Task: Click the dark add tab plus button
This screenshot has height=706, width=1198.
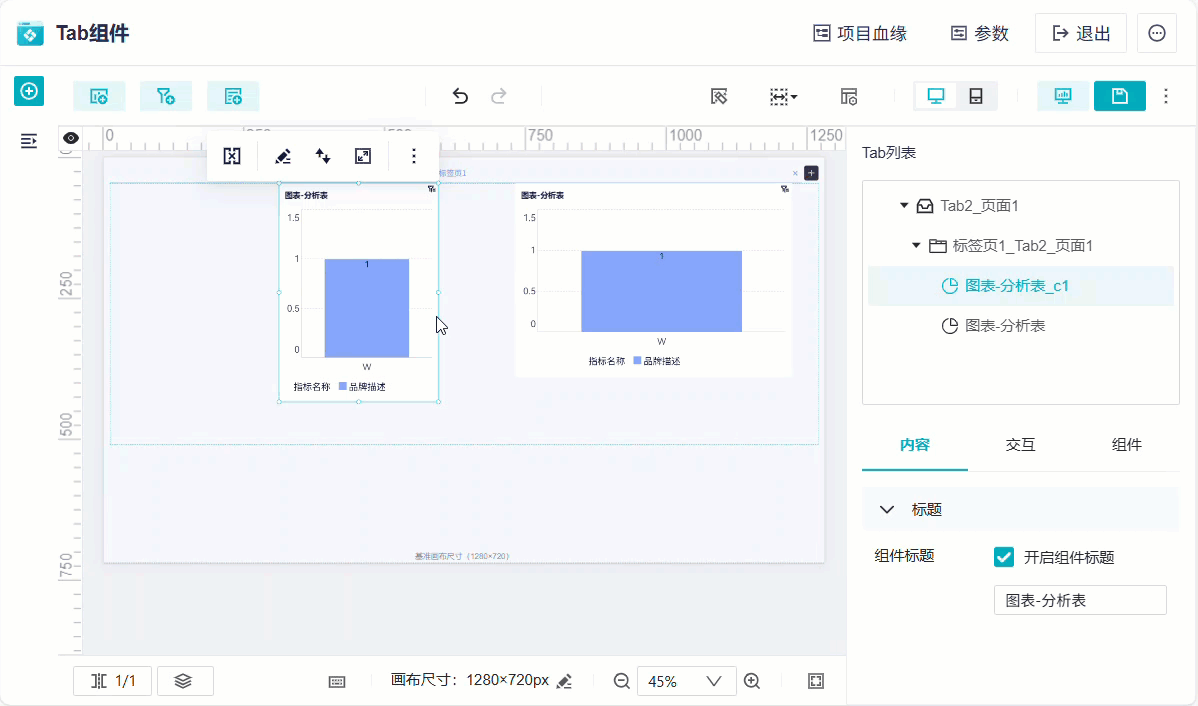Action: tap(811, 173)
